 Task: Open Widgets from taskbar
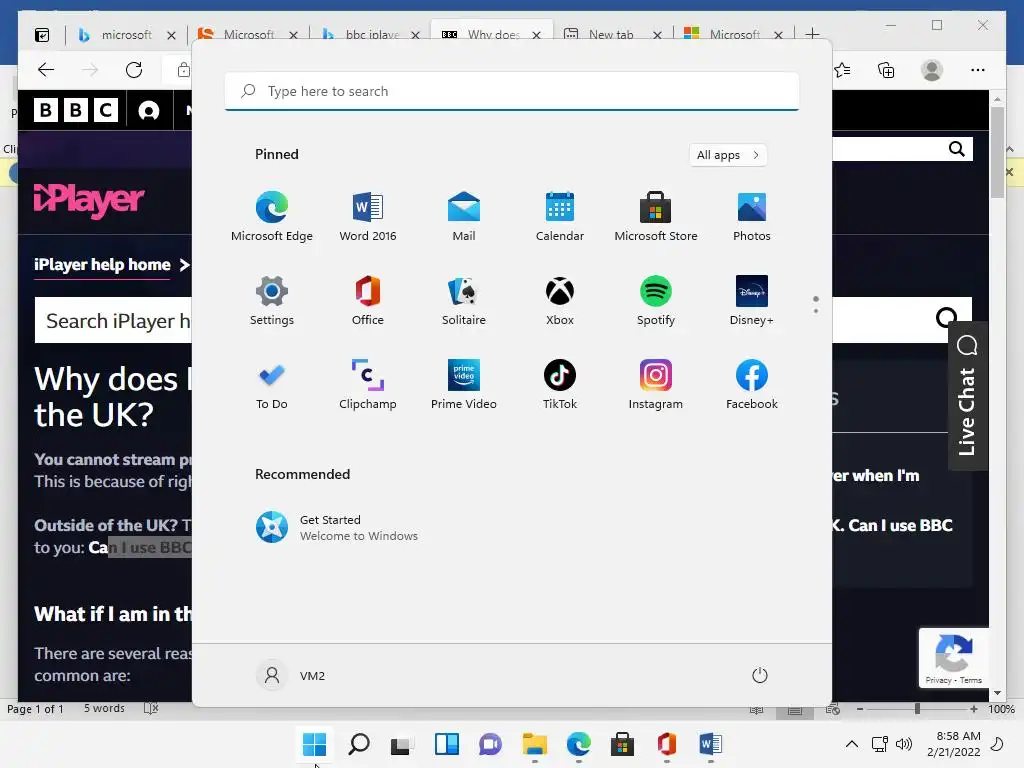[447, 744]
